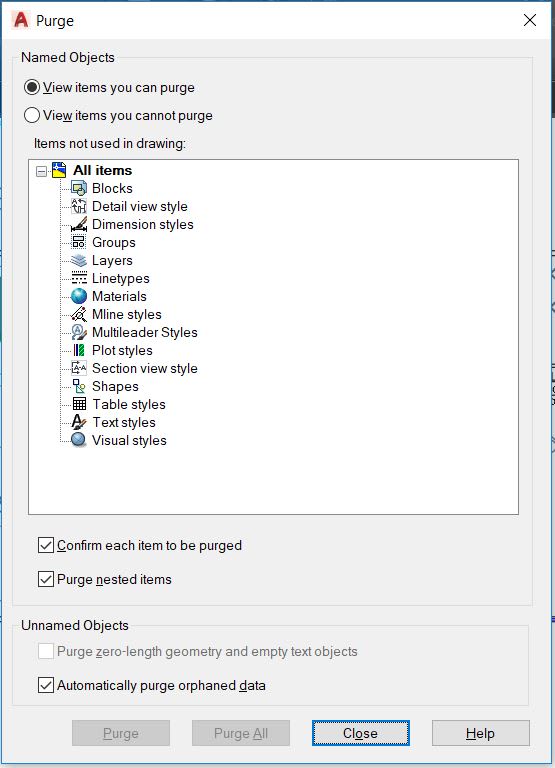The image size is (555, 768).
Task: Select 'Text styles' in the list
Action: click(x=124, y=422)
